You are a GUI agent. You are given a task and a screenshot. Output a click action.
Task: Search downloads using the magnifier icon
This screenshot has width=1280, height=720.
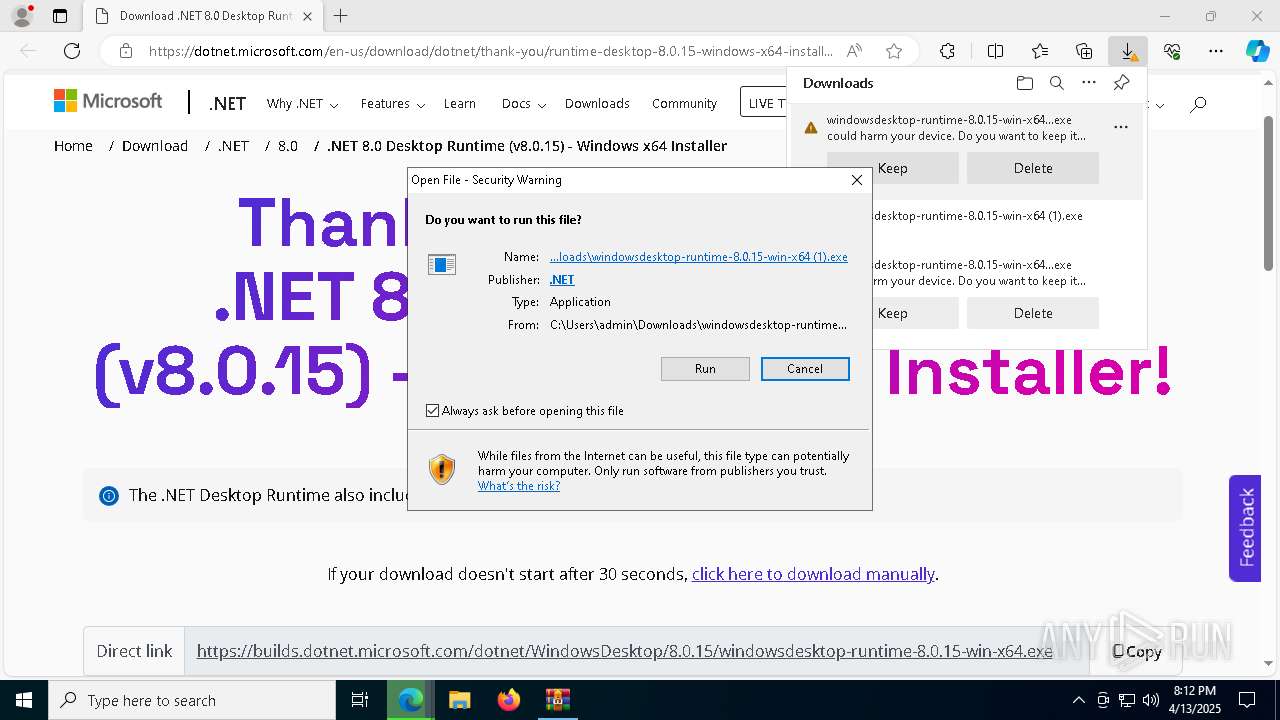[x=1056, y=83]
